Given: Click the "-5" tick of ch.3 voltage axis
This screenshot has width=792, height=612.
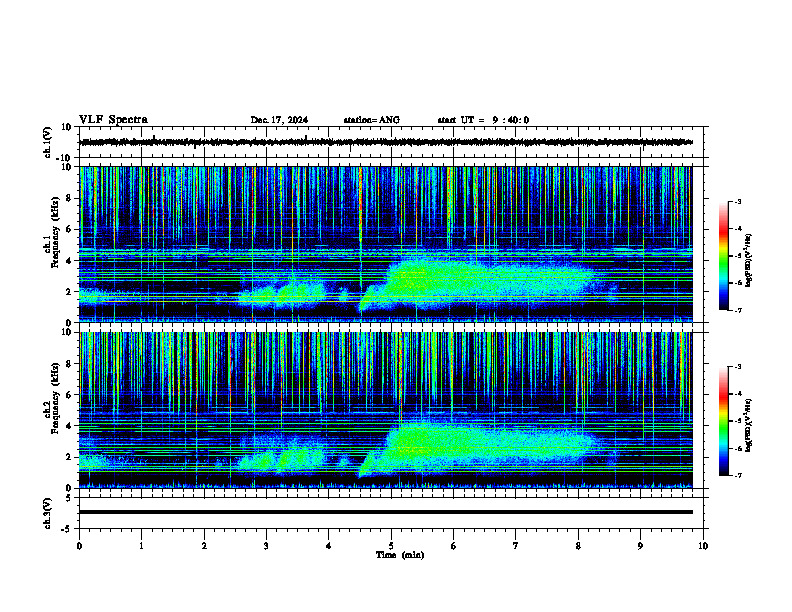Looking at the screenshot, I should tap(68, 529).
